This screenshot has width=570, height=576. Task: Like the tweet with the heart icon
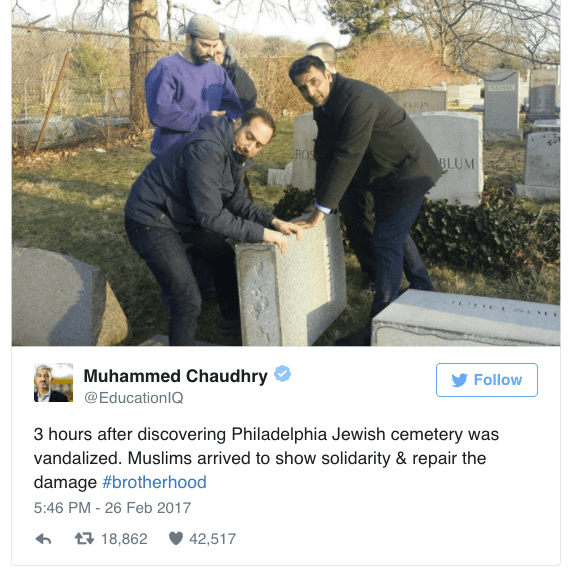[176, 539]
